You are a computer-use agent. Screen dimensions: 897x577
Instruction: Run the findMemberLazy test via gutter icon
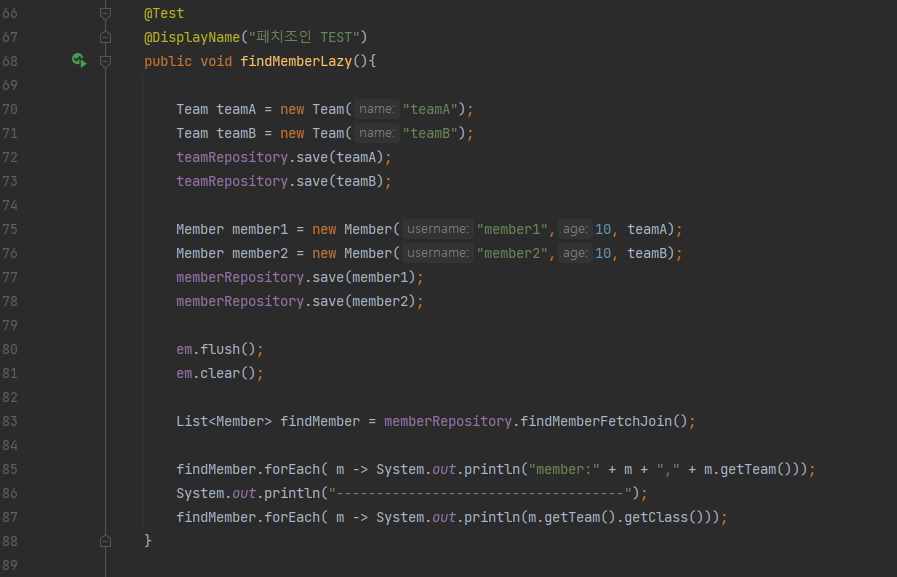tap(79, 60)
